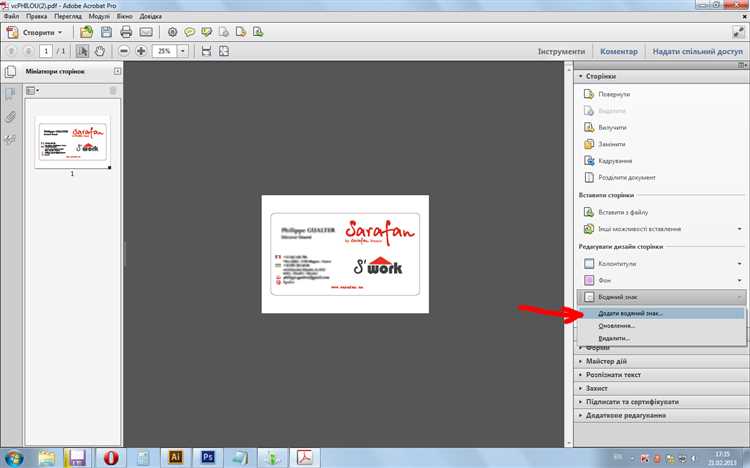Open Adobe Illustrator from the taskbar
This screenshot has height=468, width=750.
tap(176, 457)
